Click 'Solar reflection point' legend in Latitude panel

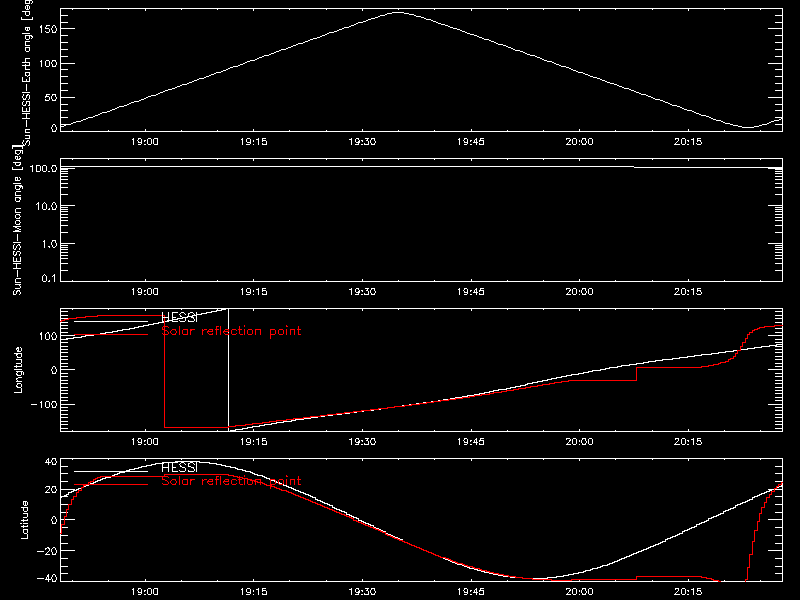pyautogui.click(x=231, y=481)
